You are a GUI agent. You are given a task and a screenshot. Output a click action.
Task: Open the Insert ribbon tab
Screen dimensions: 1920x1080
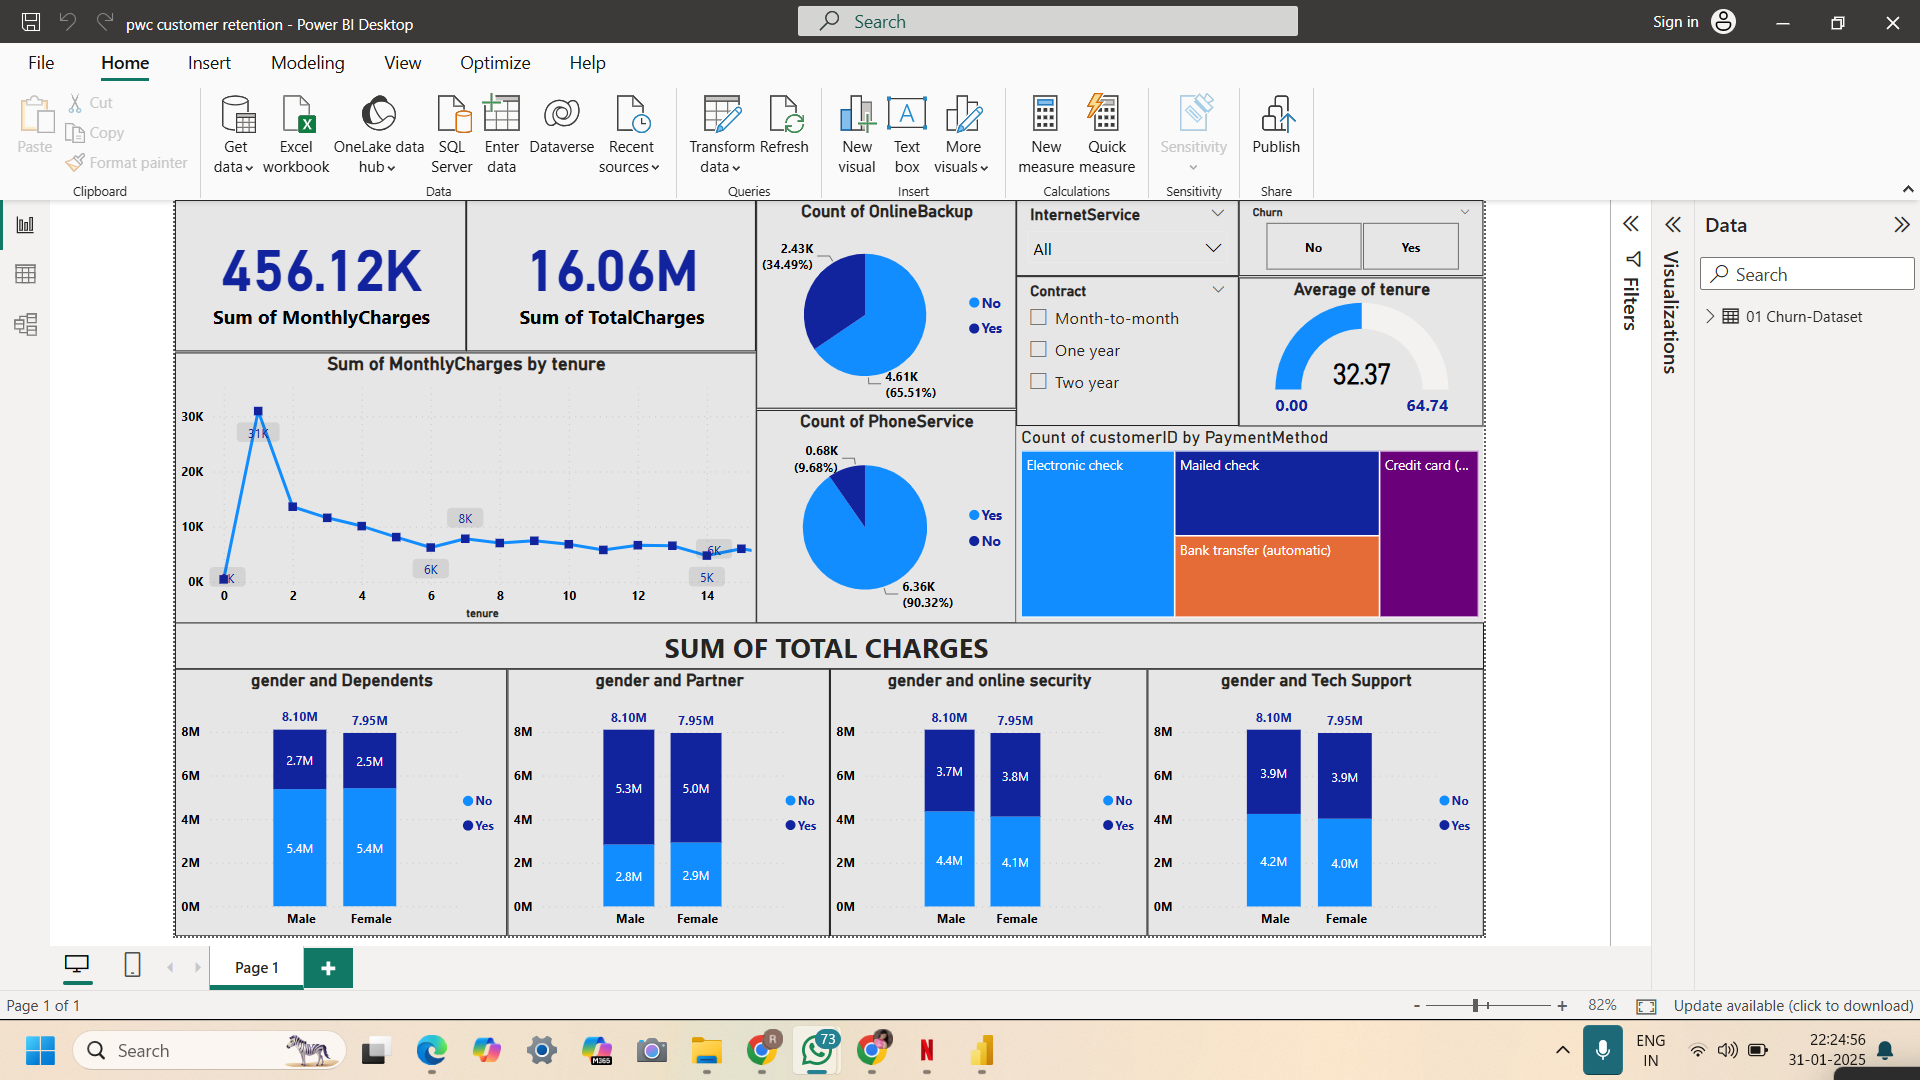pos(209,63)
